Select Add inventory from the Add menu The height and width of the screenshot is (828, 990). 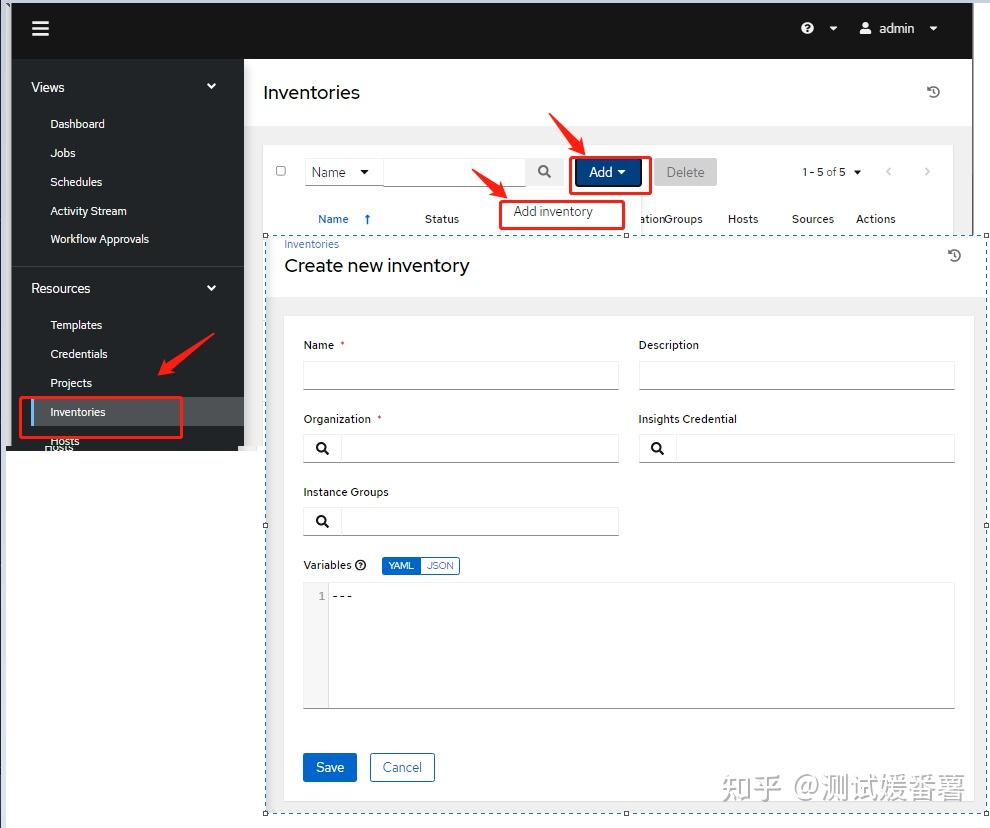click(x=552, y=212)
